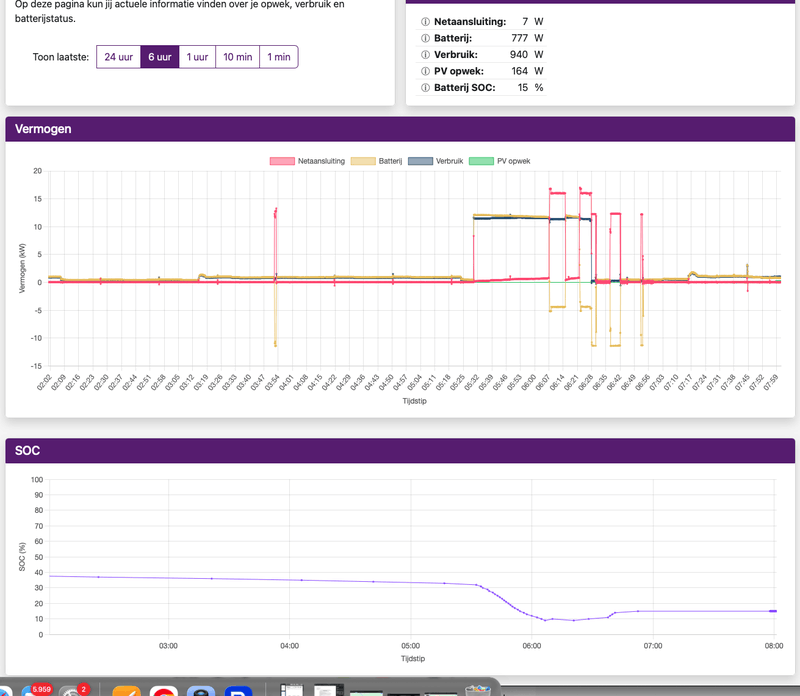Image resolution: width=800 pixels, height=696 pixels.
Task: Click the 02:02 tick on the Vermogen x-axis
Action: point(44,383)
